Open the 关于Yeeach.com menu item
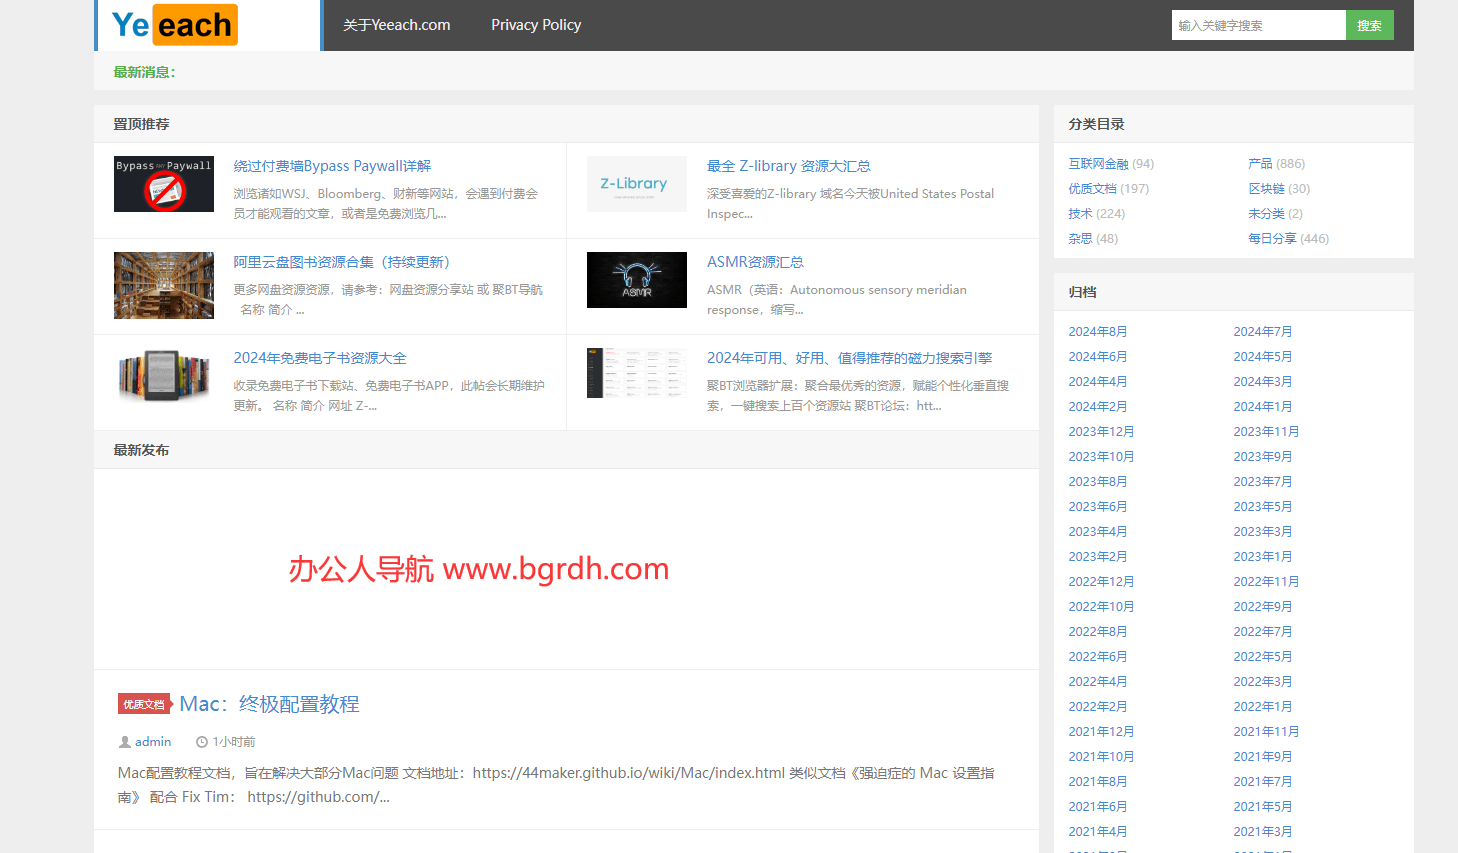1458x853 pixels. 396,25
